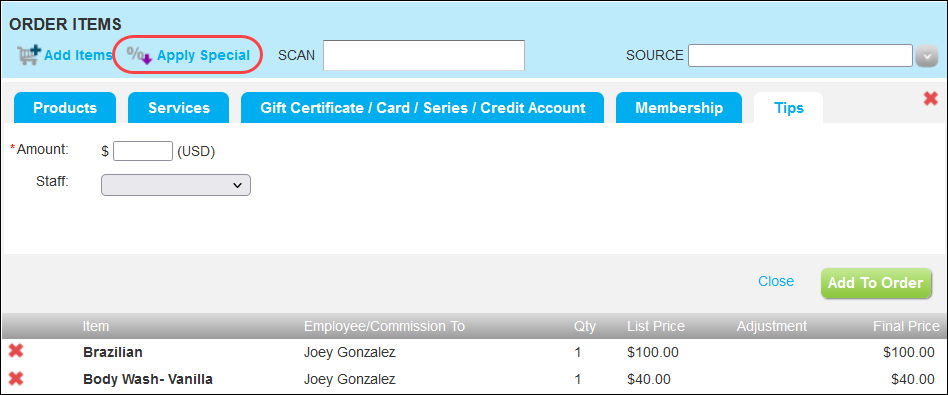Remove the Brazilian item with its red X
Image resolution: width=948 pixels, height=395 pixels.
(16, 351)
